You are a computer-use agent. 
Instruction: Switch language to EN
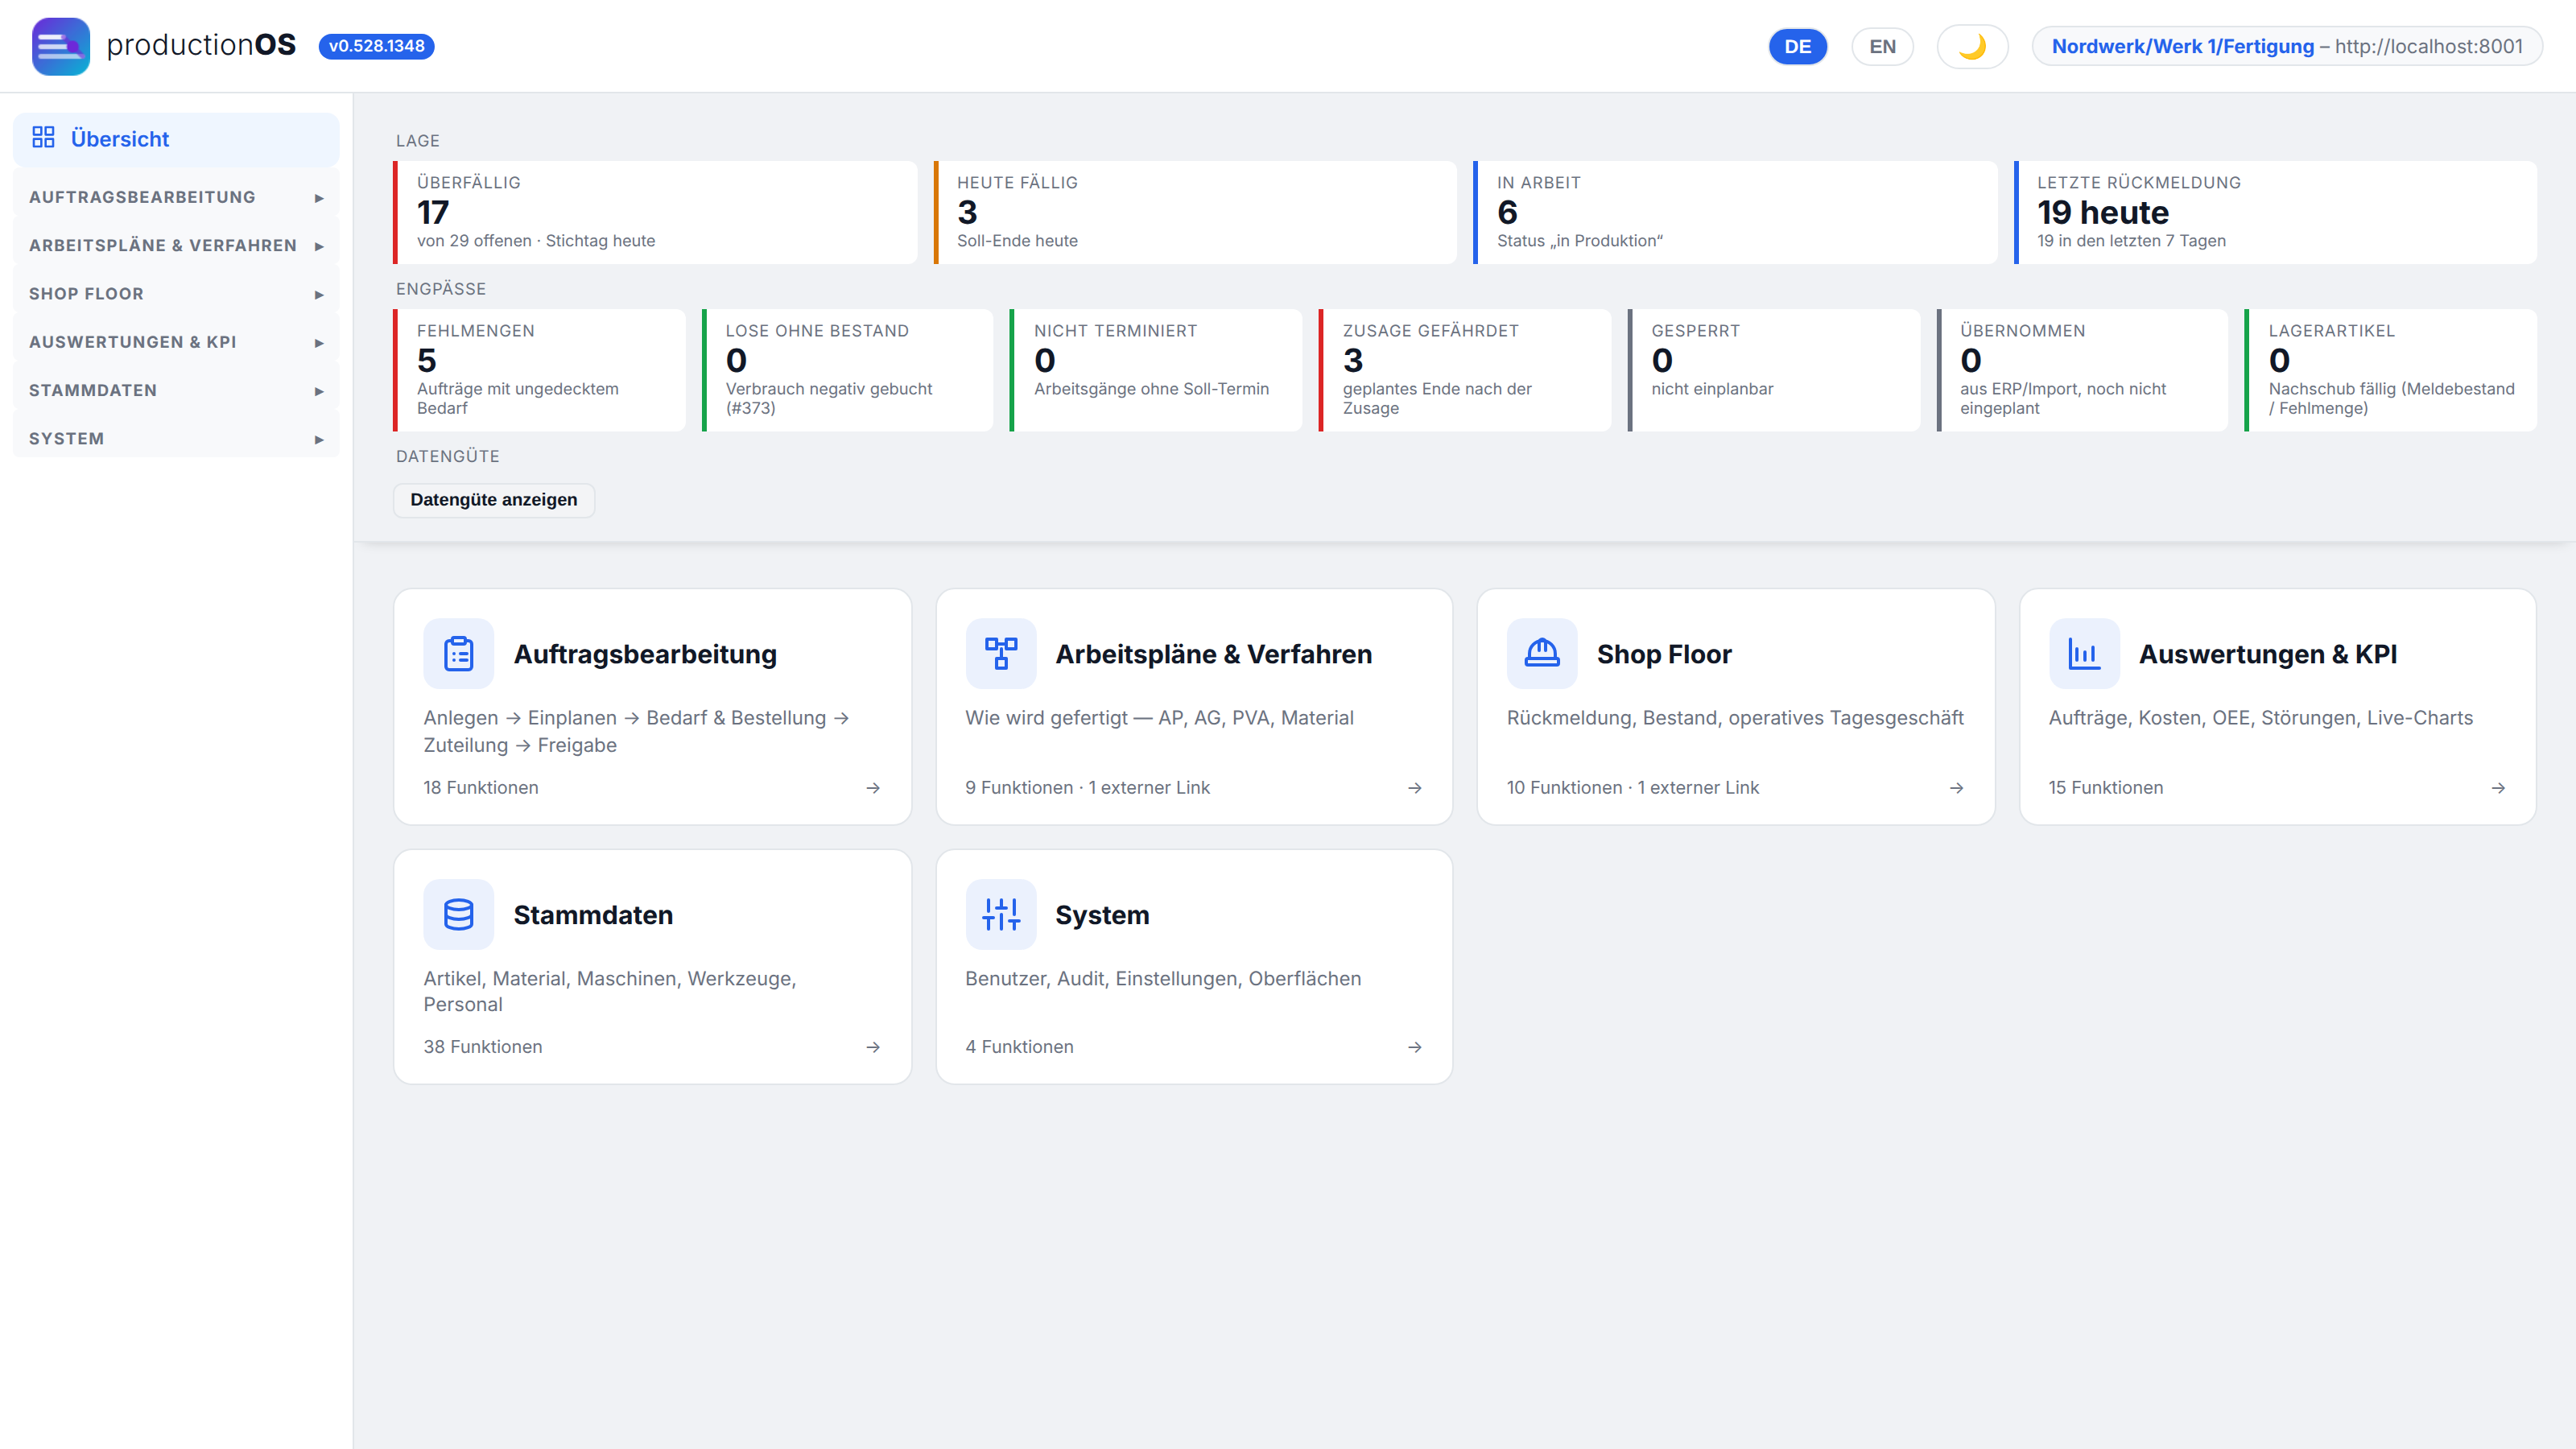coord(1882,46)
